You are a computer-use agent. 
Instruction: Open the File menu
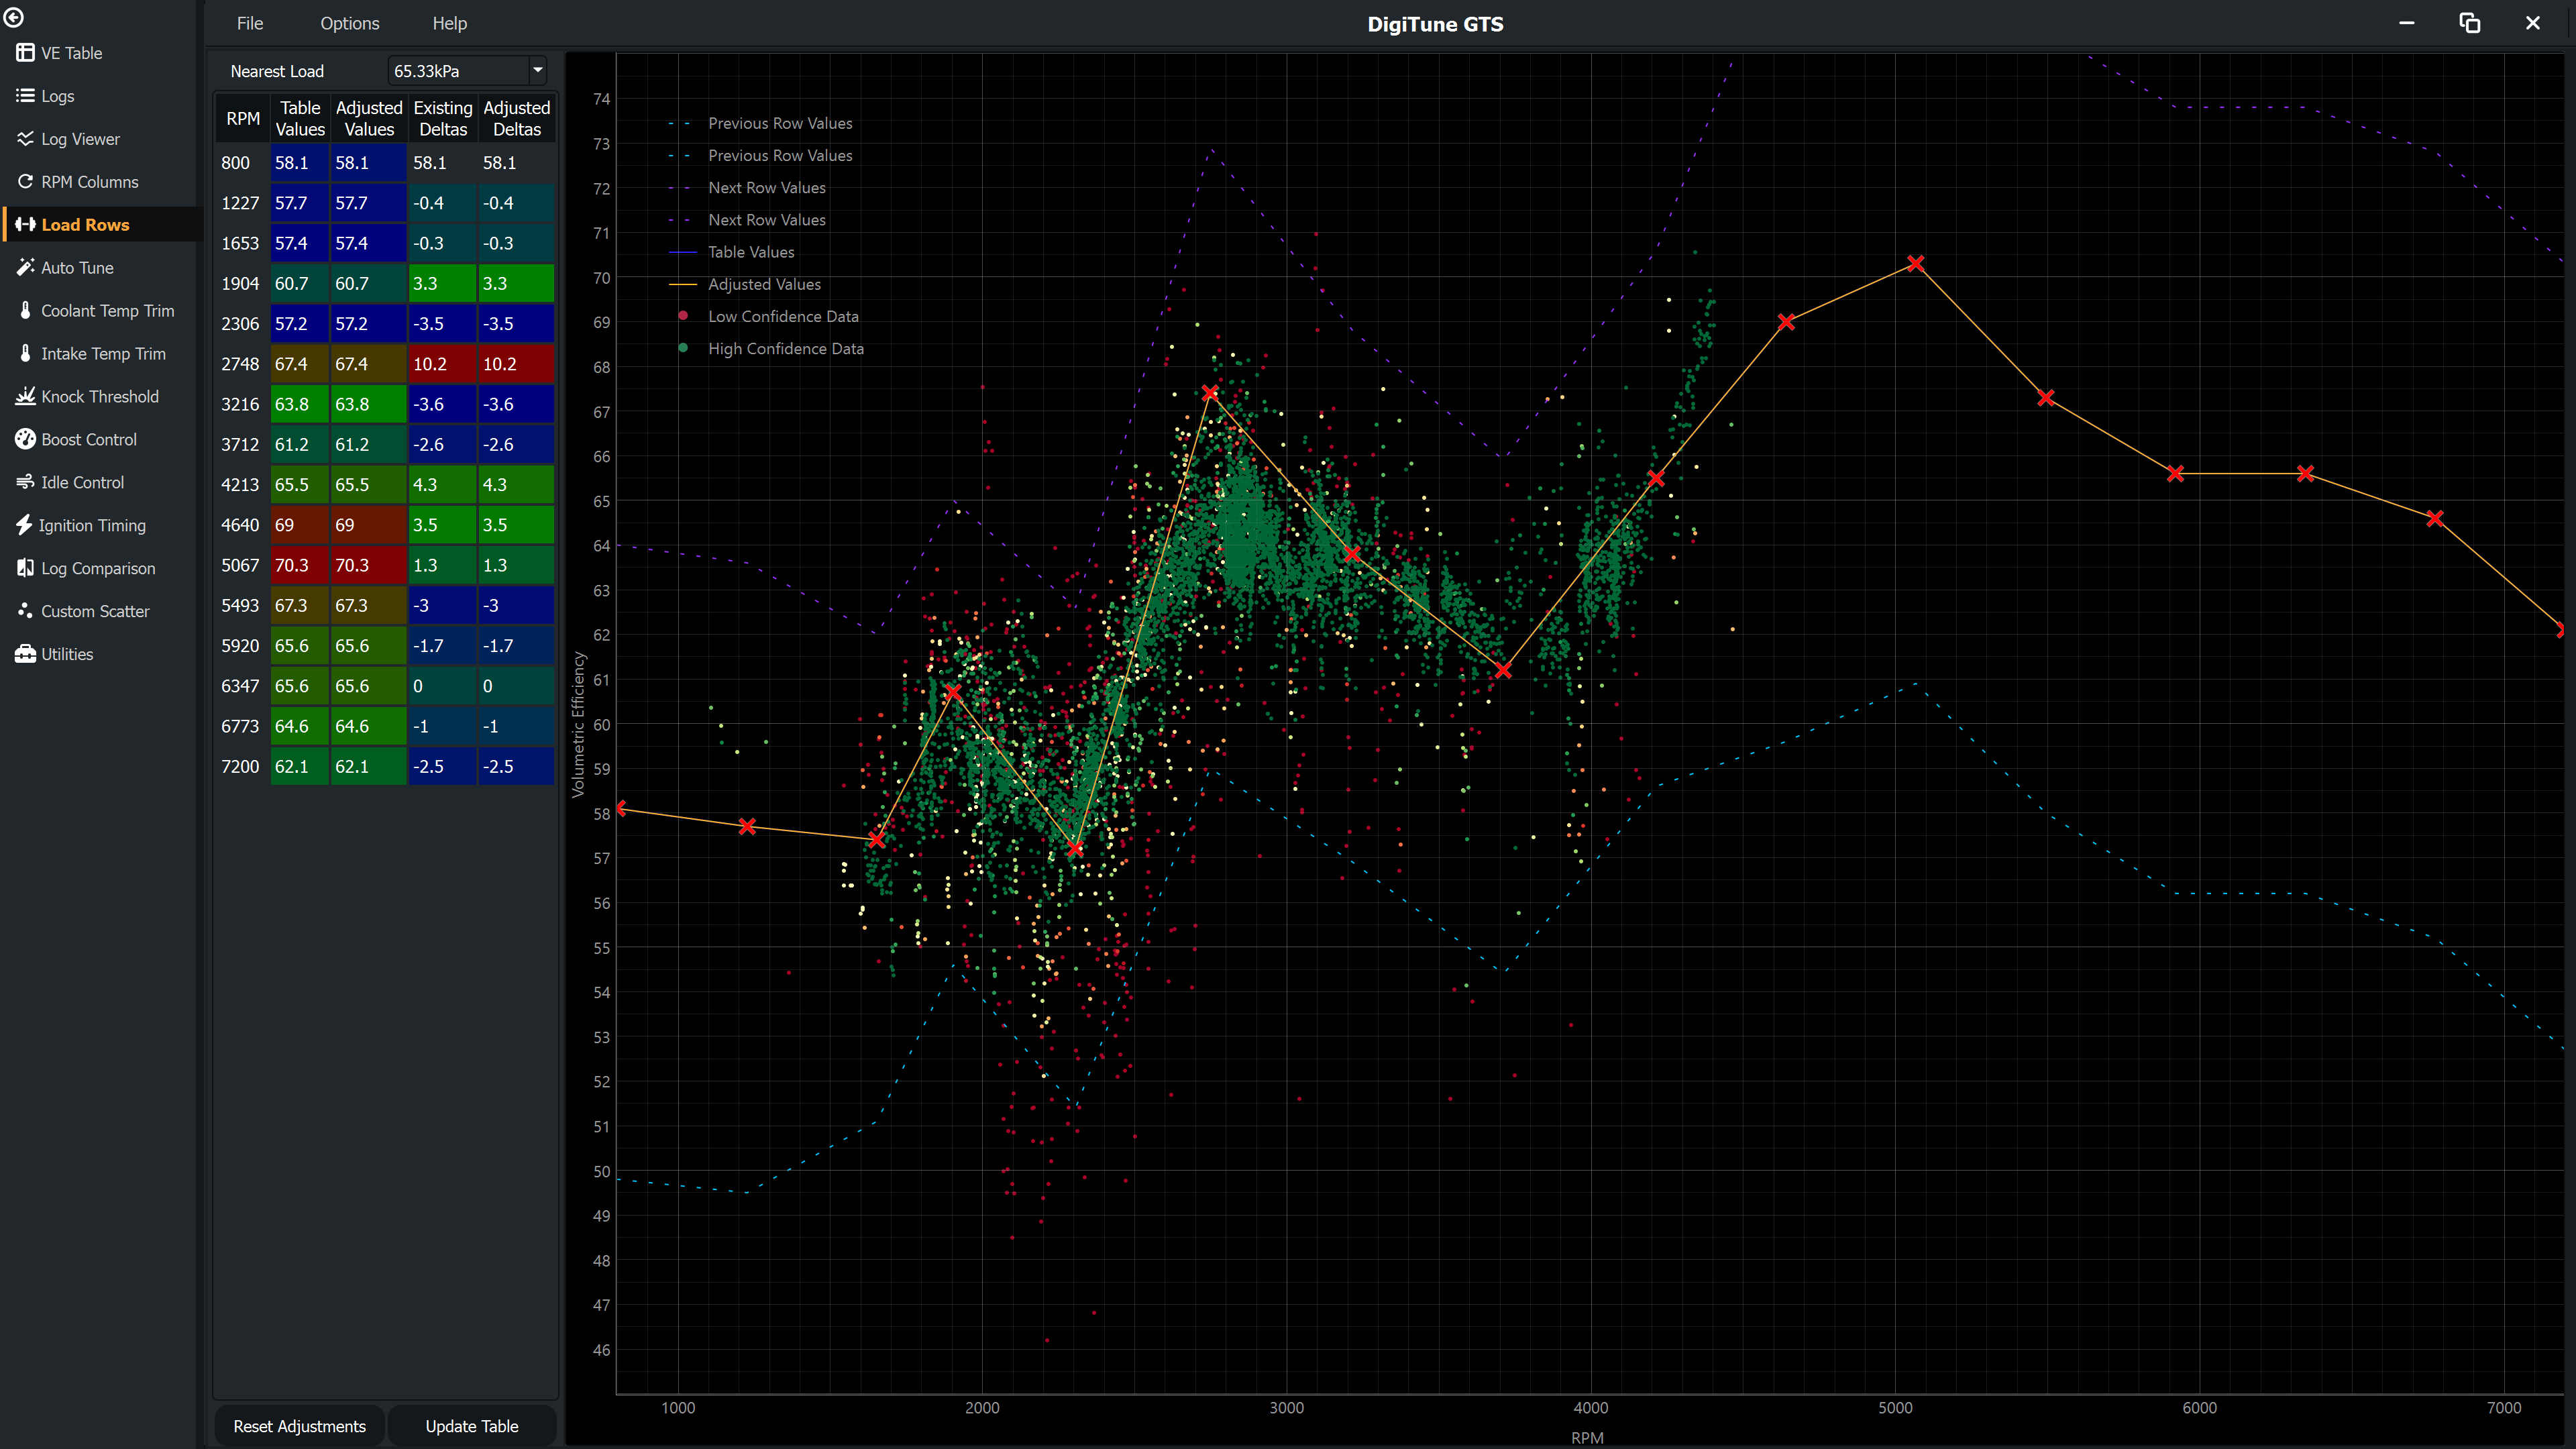(x=250, y=23)
